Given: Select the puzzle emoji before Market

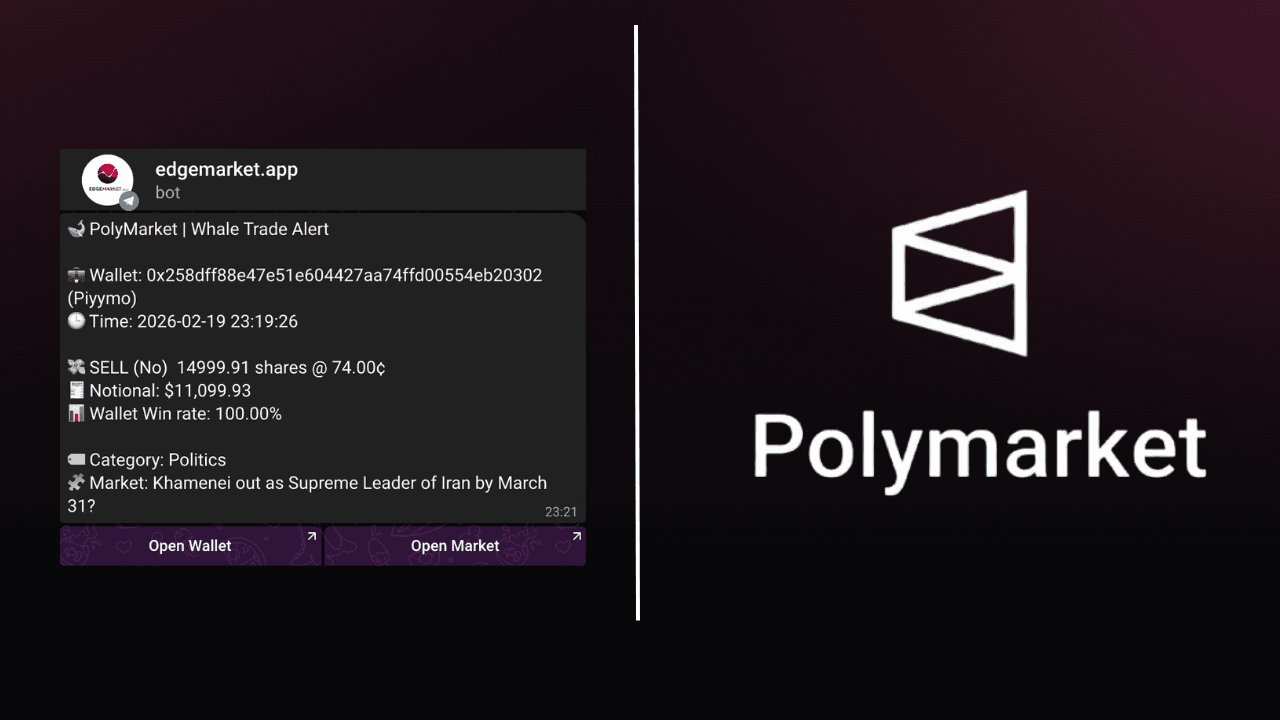Looking at the screenshot, I should [x=76, y=483].
